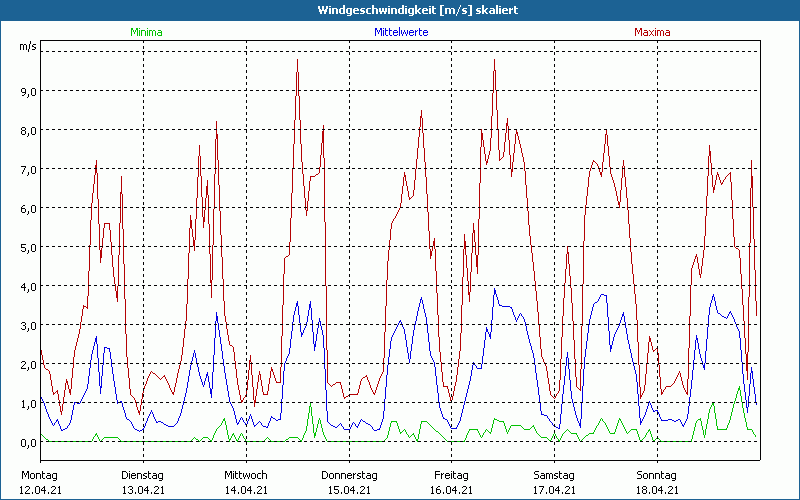Click the '12.04.21' date label
The width and height of the screenshot is (800, 500).
click(40, 490)
